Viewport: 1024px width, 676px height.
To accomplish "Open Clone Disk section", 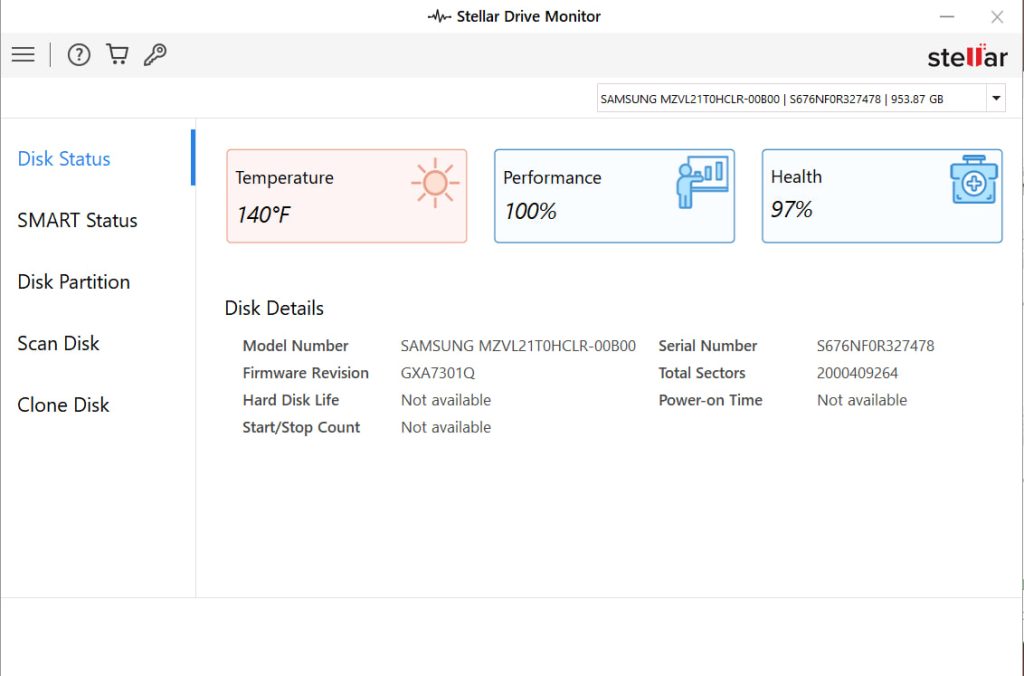I will click(x=63, y=404).
